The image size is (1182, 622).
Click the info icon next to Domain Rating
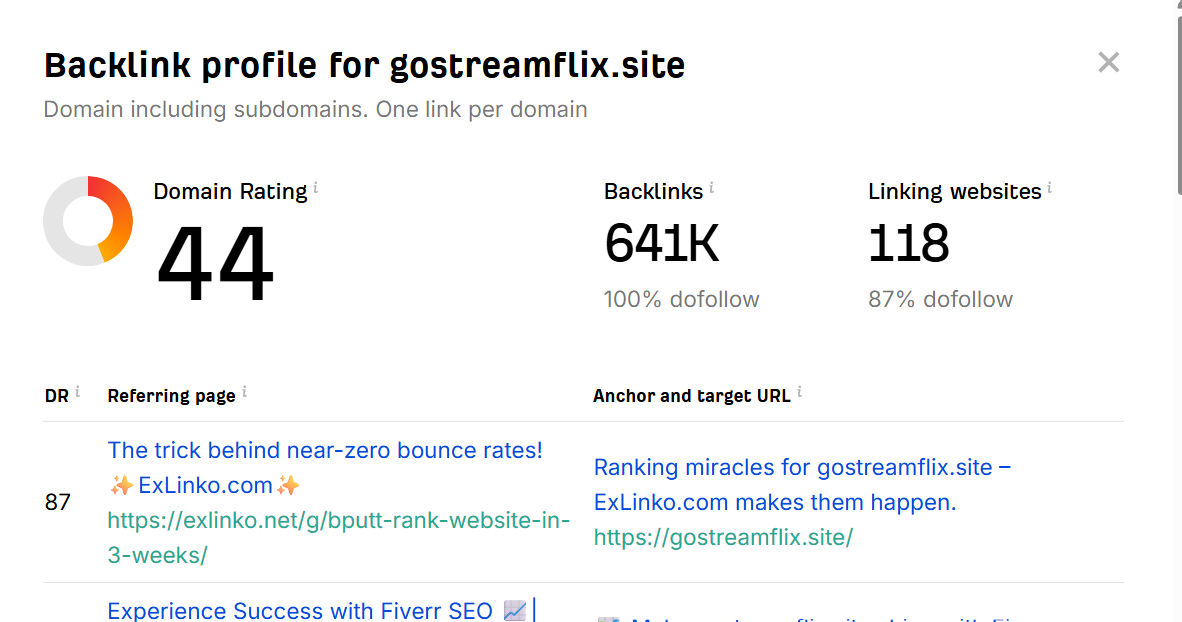(x=315, y=188)
